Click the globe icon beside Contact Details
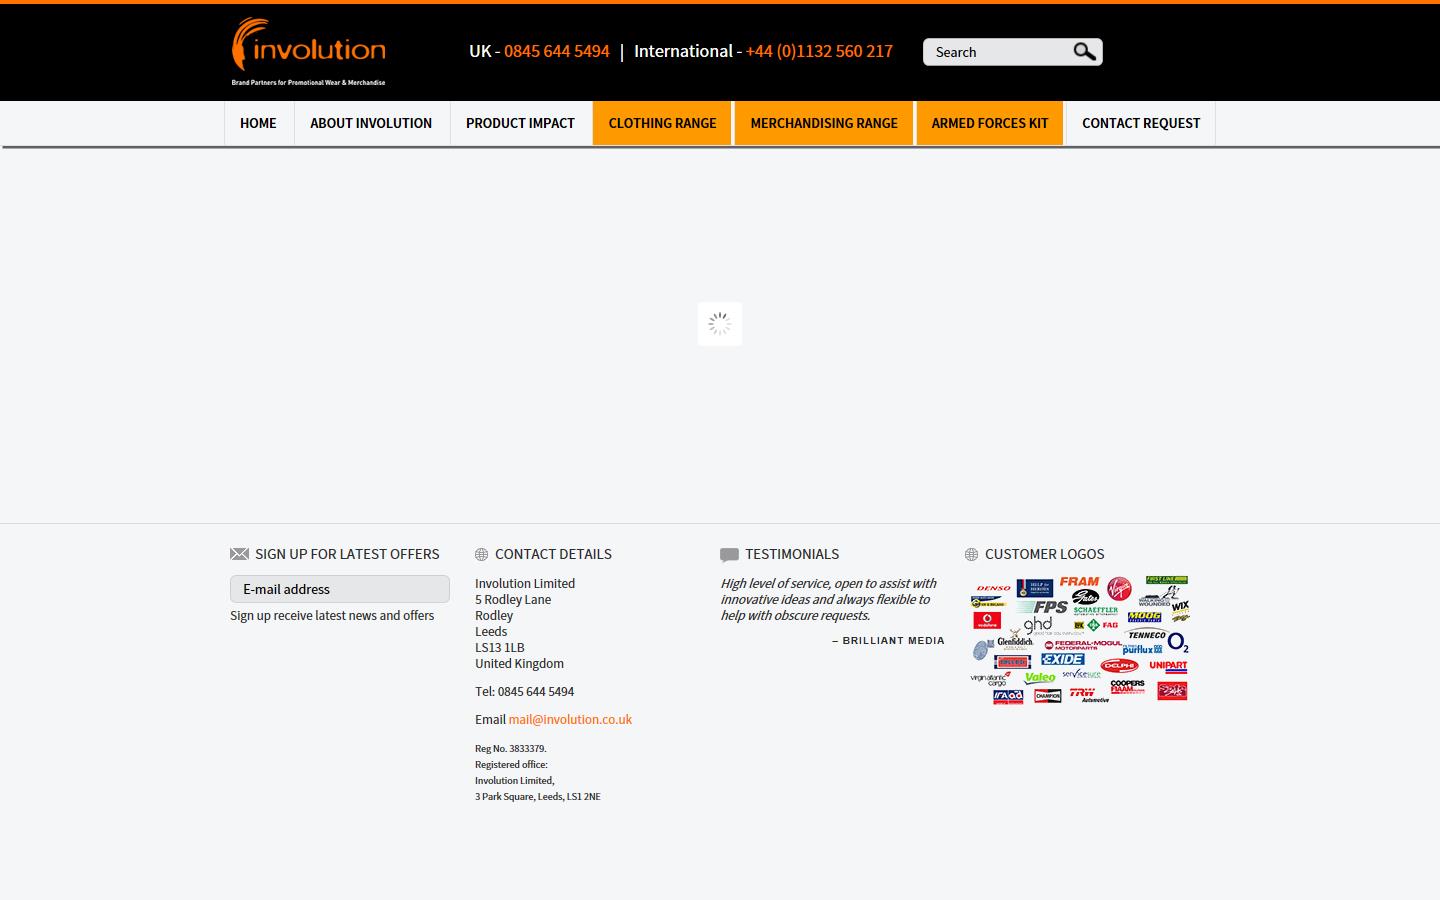 (x=482, y=554)
